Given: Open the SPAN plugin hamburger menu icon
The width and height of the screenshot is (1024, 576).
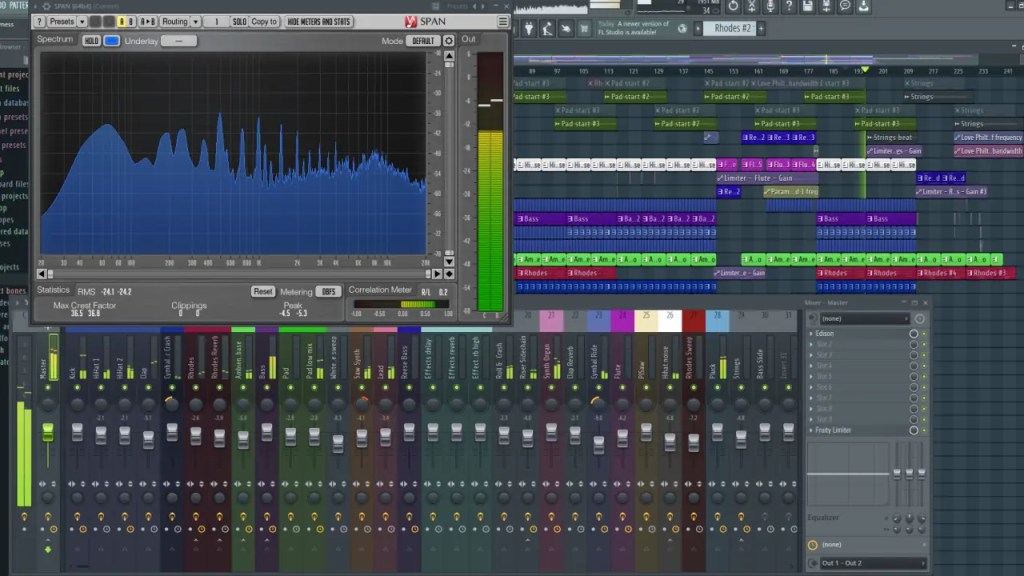Looking at the screenshot, I should (503, 19).
